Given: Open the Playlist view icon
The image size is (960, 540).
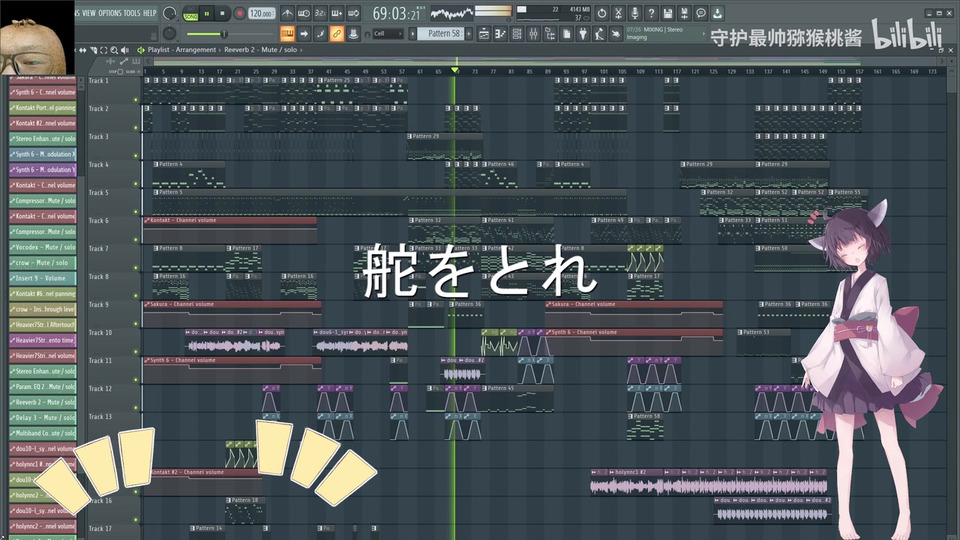Looking at the screenshot, I should pyautogui.click(x=484, y=34).
